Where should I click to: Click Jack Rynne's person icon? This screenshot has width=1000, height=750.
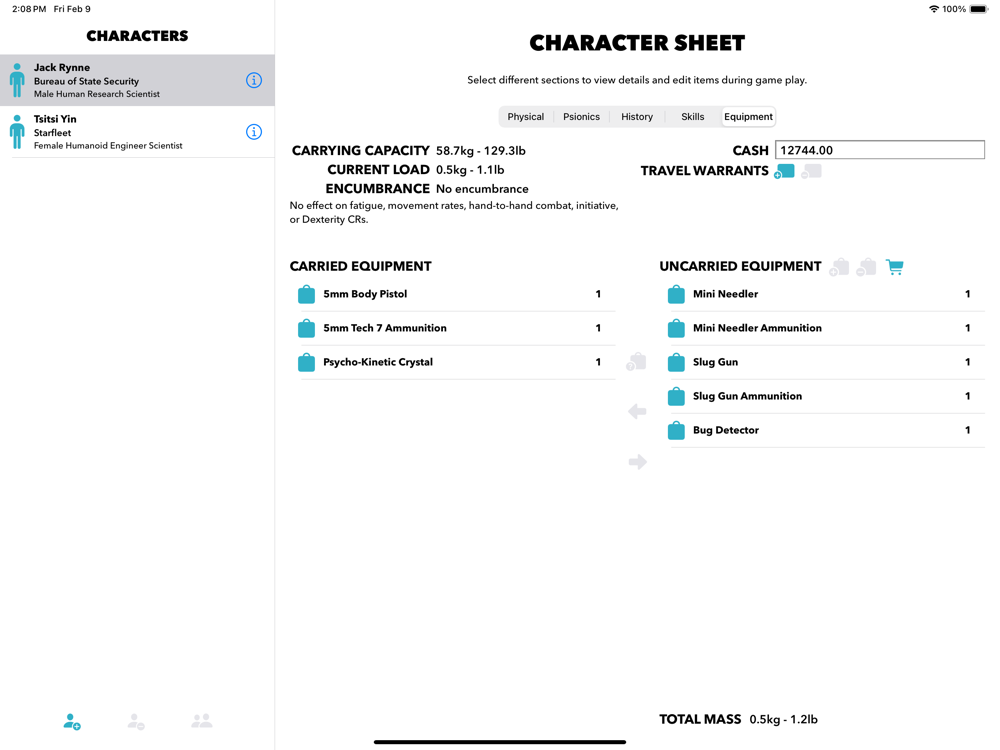pos(17,80)
